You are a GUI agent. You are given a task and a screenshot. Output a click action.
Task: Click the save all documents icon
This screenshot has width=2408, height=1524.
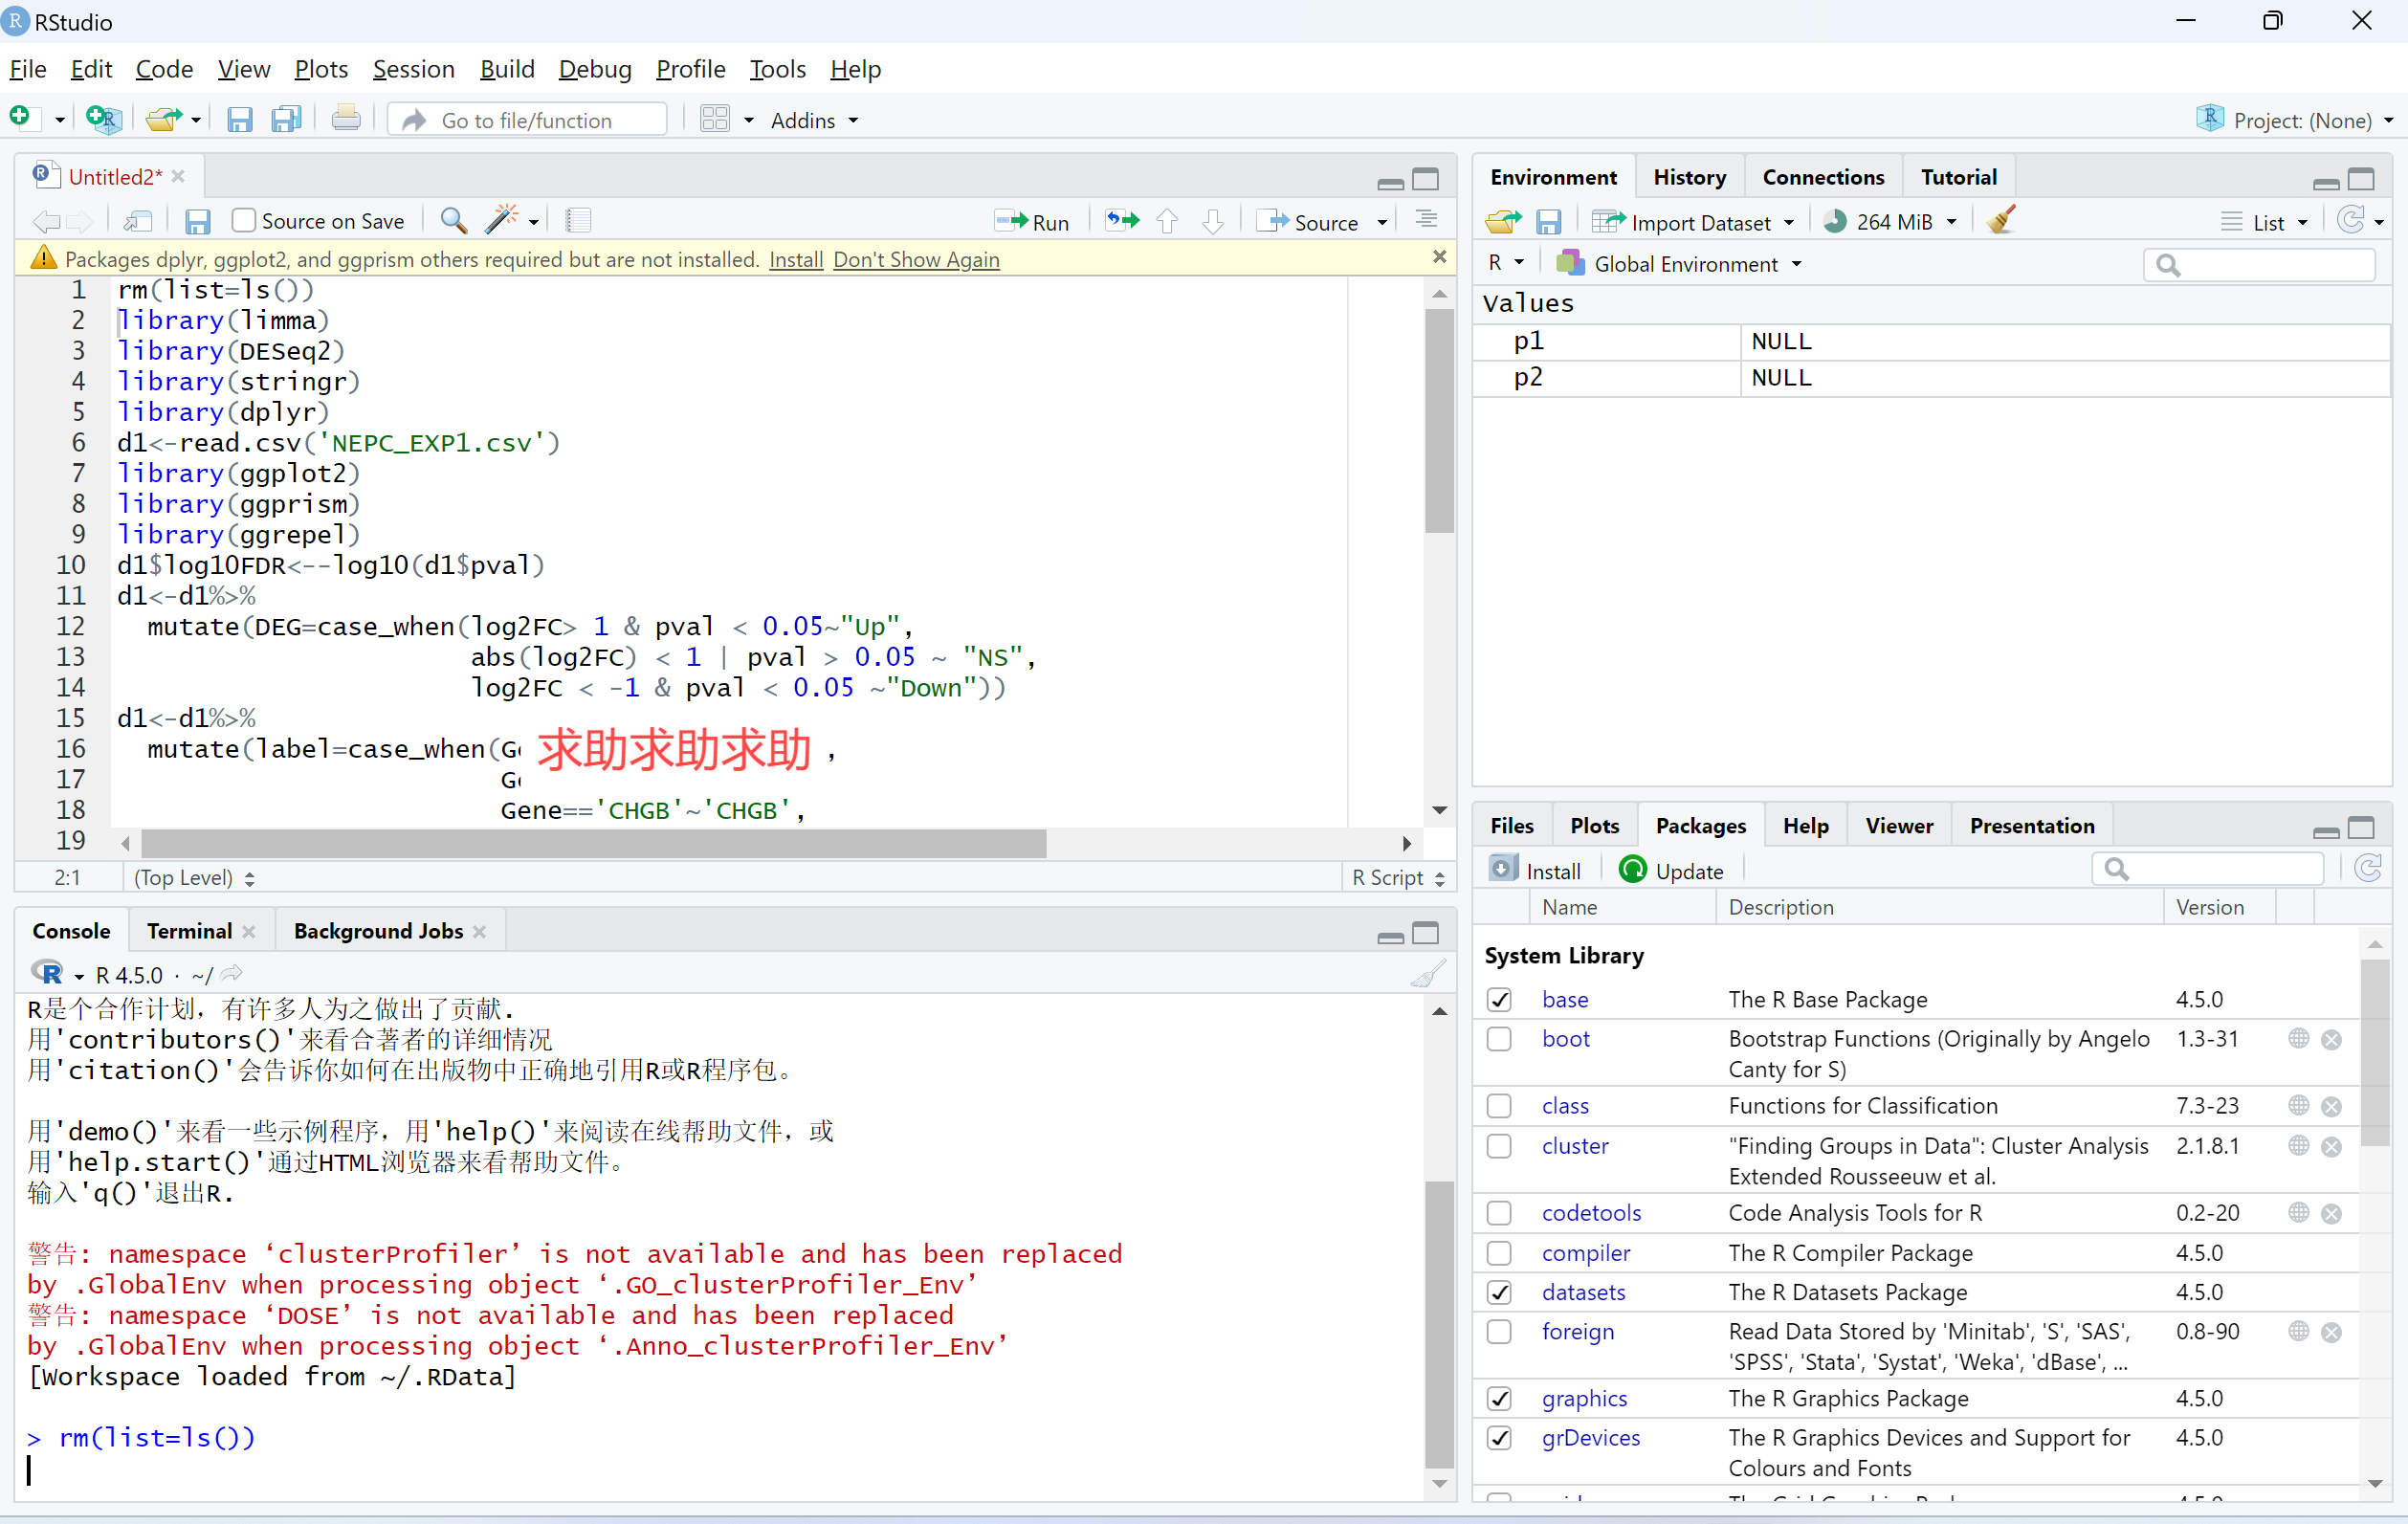(287, 119)
